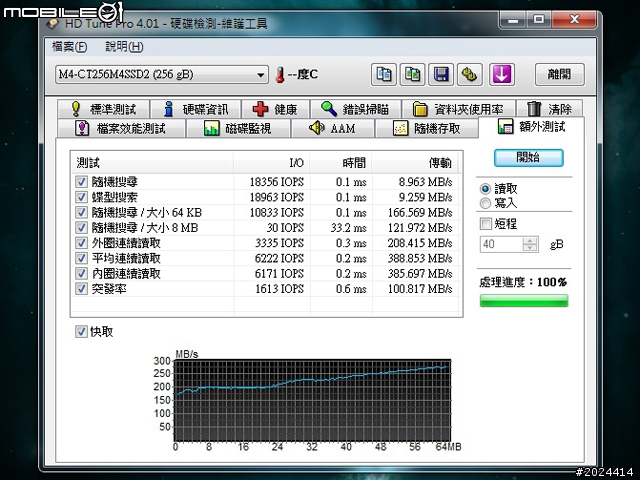Maximize the HD Tune Pro window

(539, 20)
